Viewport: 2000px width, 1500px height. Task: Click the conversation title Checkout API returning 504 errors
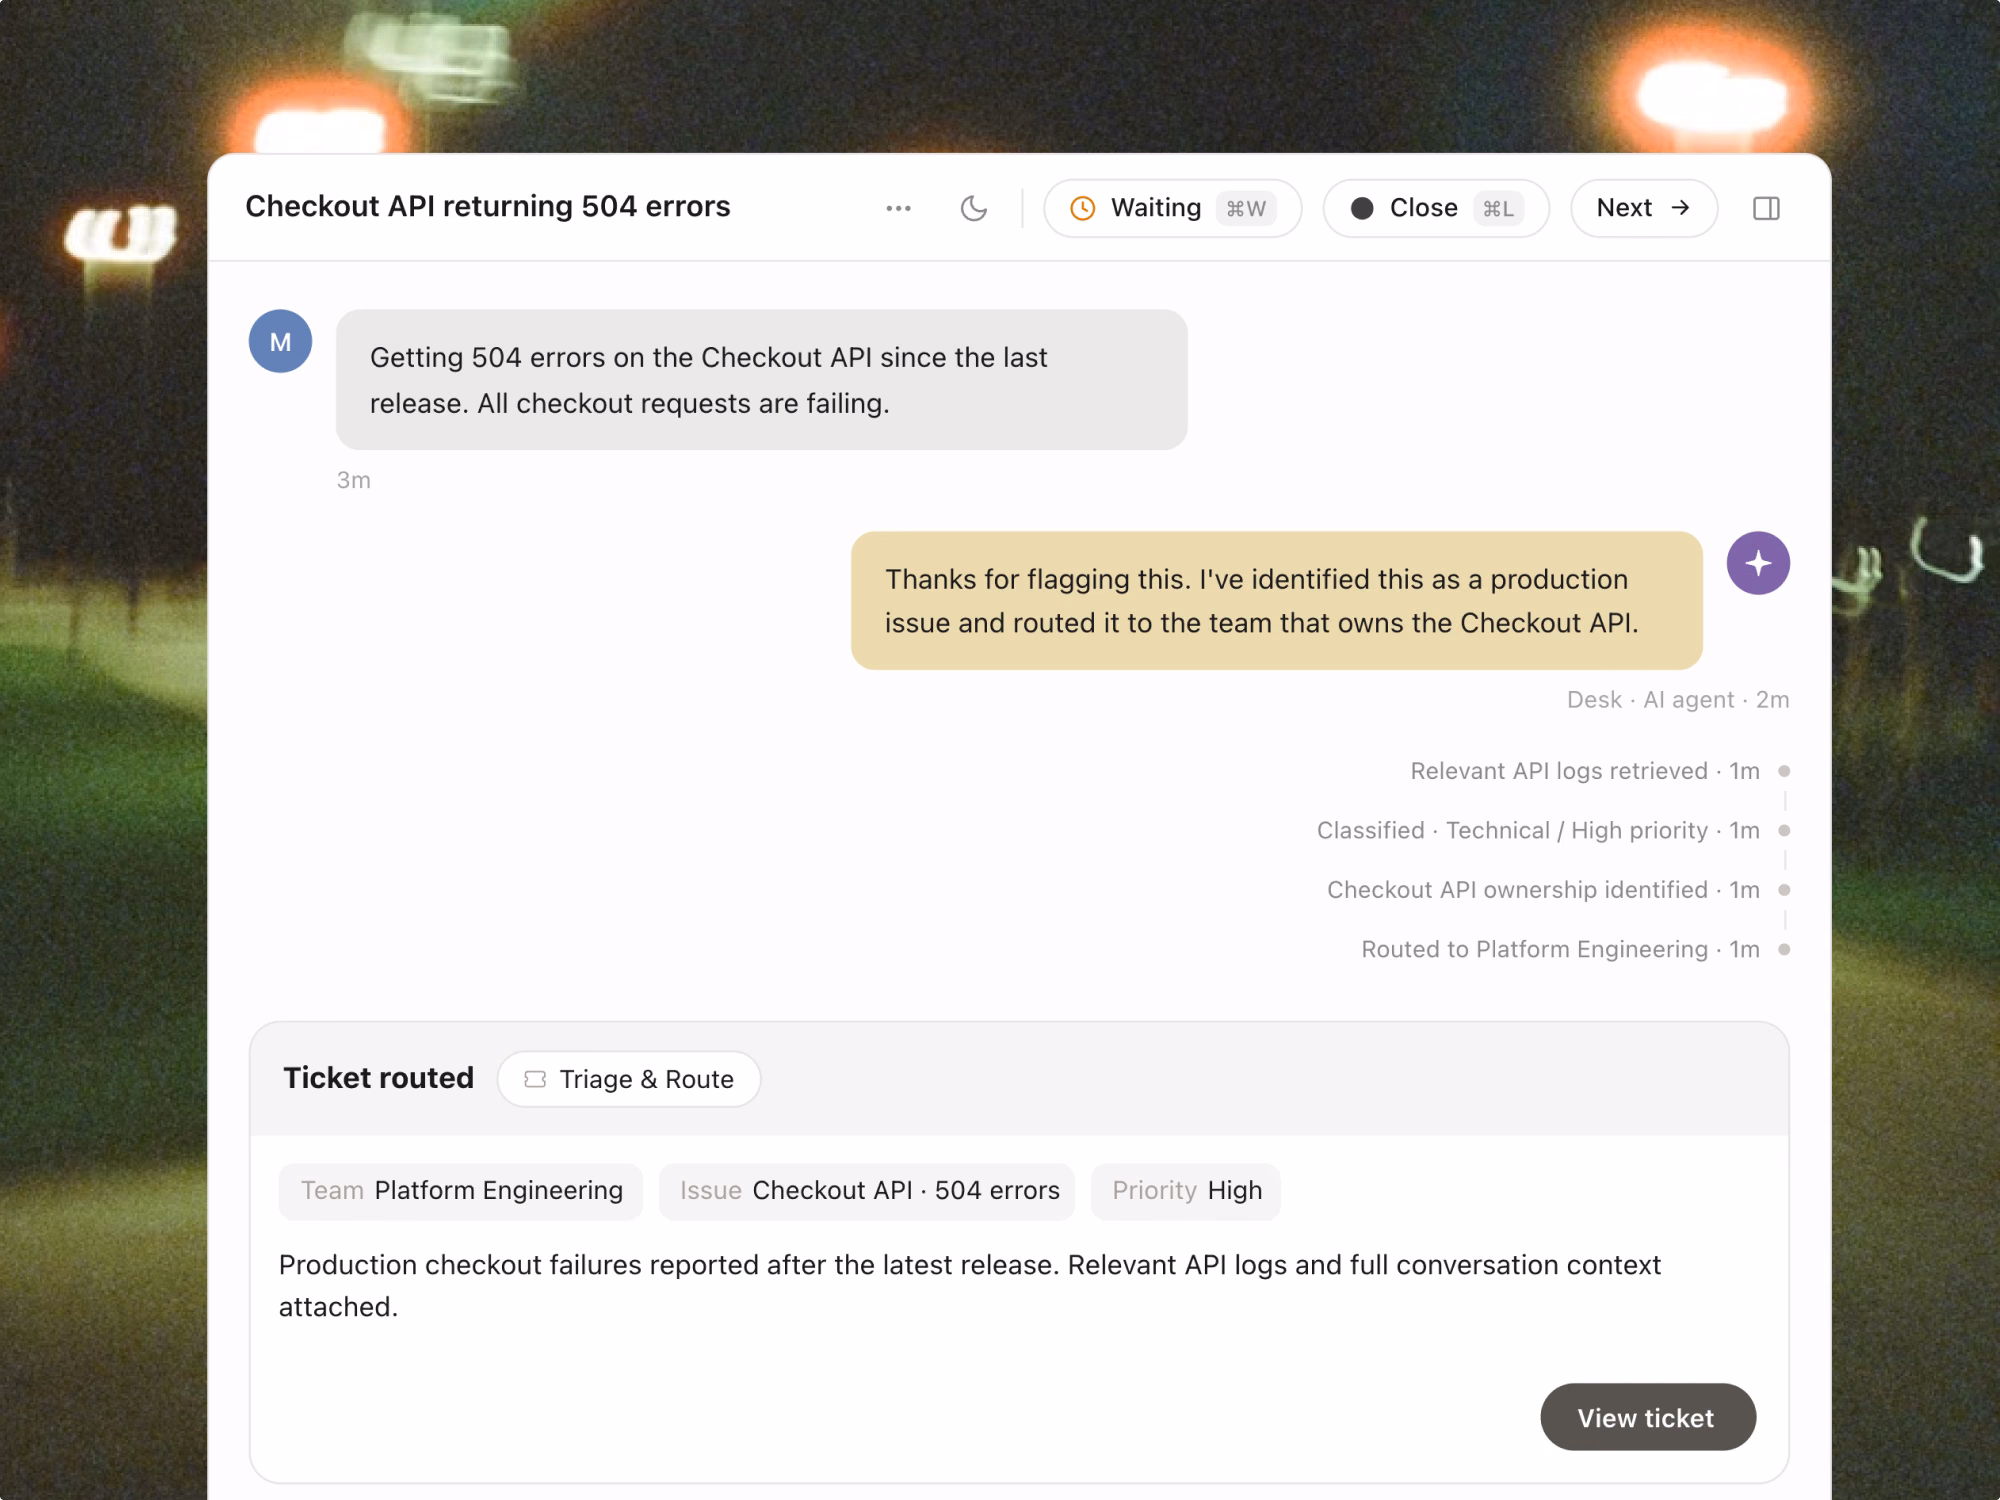click(488, 206)
